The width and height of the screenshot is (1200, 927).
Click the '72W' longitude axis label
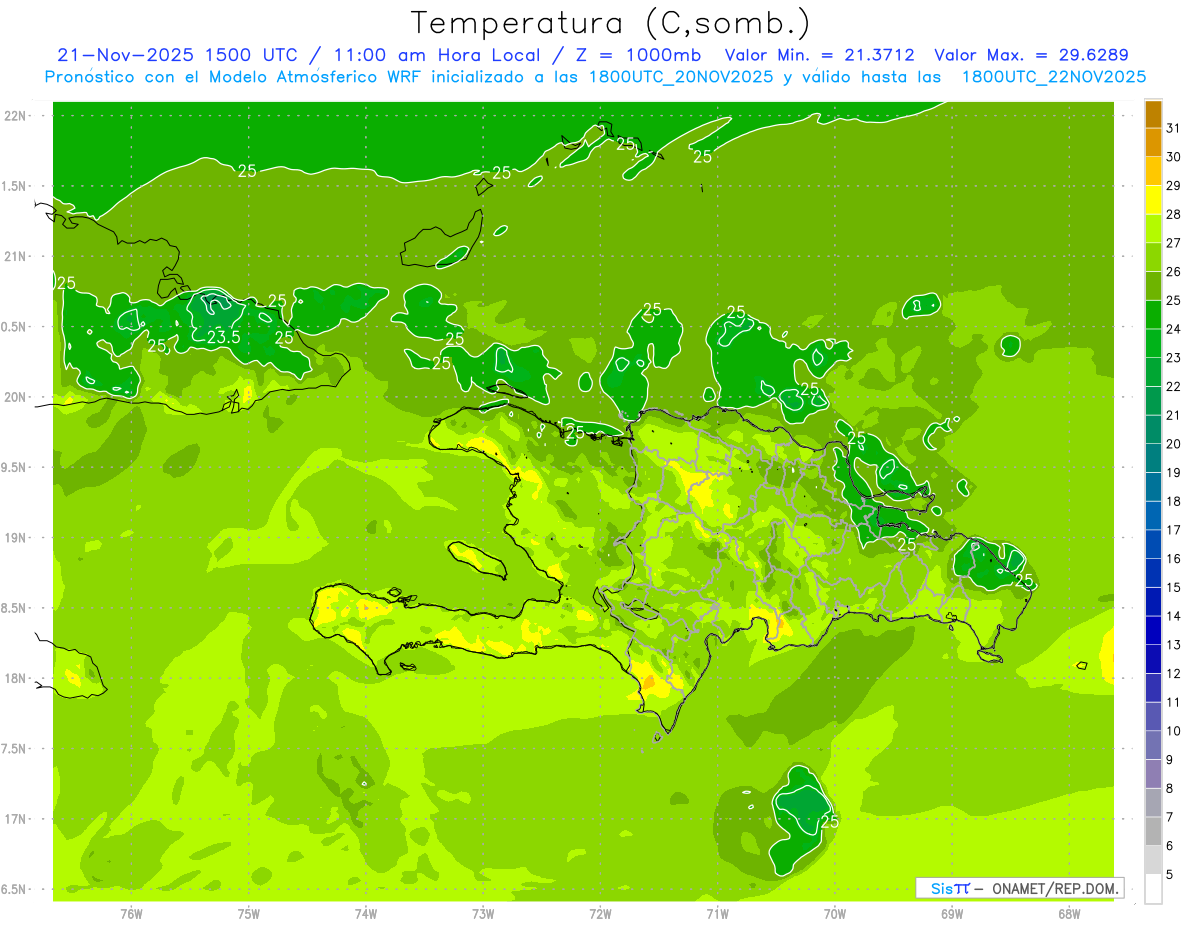pos(600,914)
